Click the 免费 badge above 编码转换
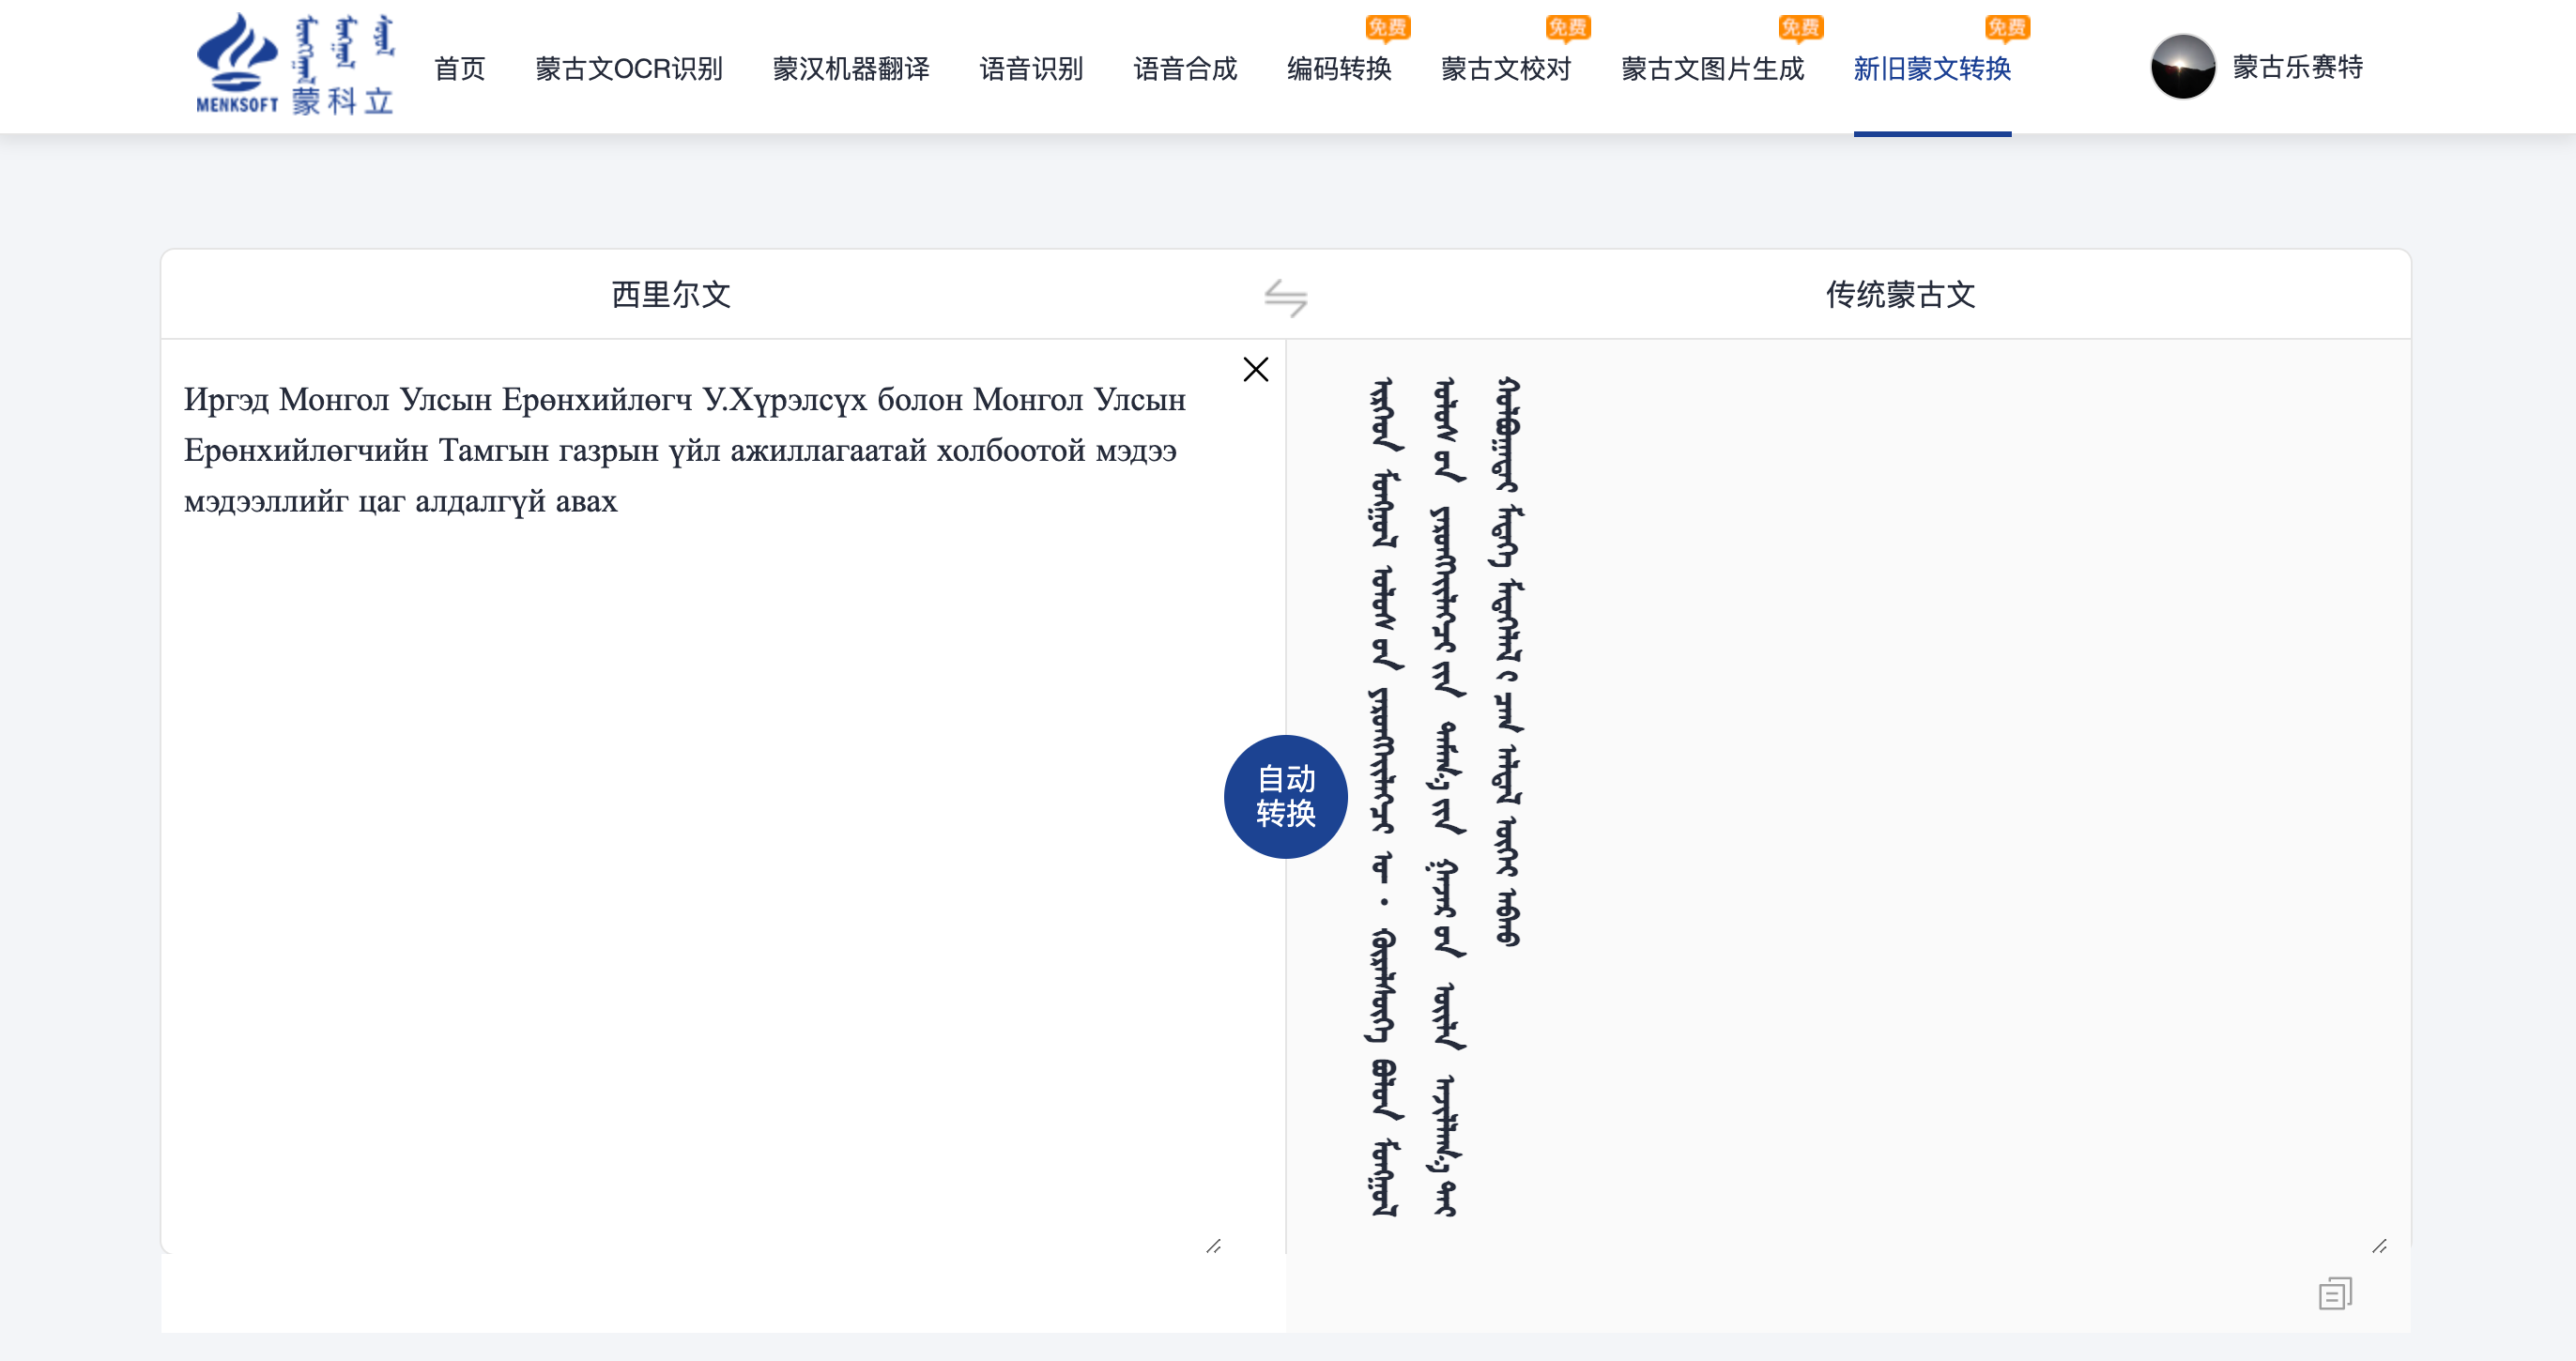Viewport: 2576px width, 1361px height. coord(1388,28)
